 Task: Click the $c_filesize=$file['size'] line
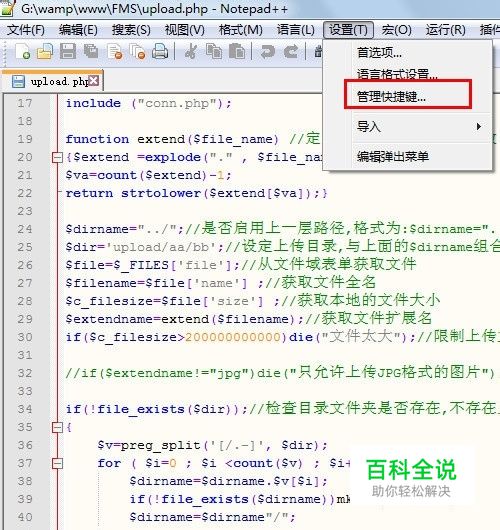point(253,301)
